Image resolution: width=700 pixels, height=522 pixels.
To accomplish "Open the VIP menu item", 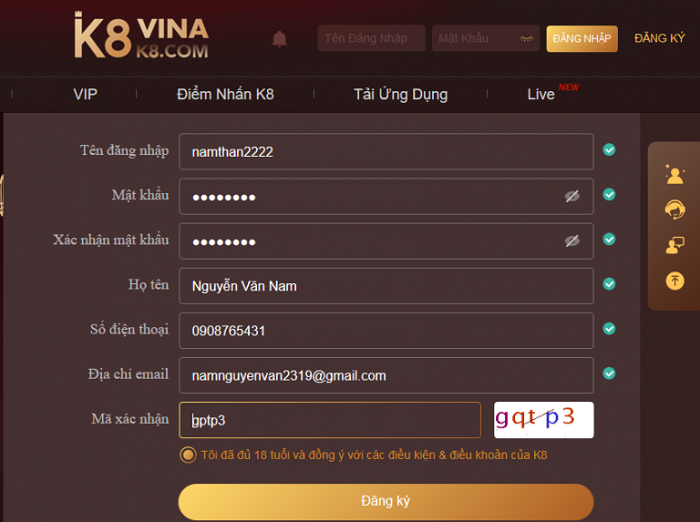I will (85, 94).
